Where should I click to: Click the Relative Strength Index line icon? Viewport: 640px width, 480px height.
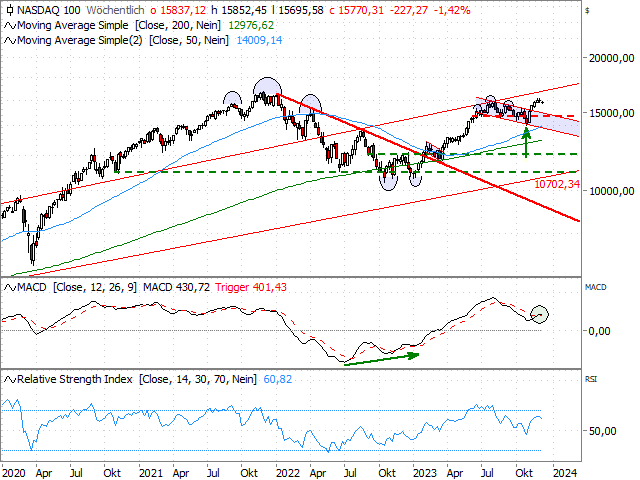click(x=10, y=380)
